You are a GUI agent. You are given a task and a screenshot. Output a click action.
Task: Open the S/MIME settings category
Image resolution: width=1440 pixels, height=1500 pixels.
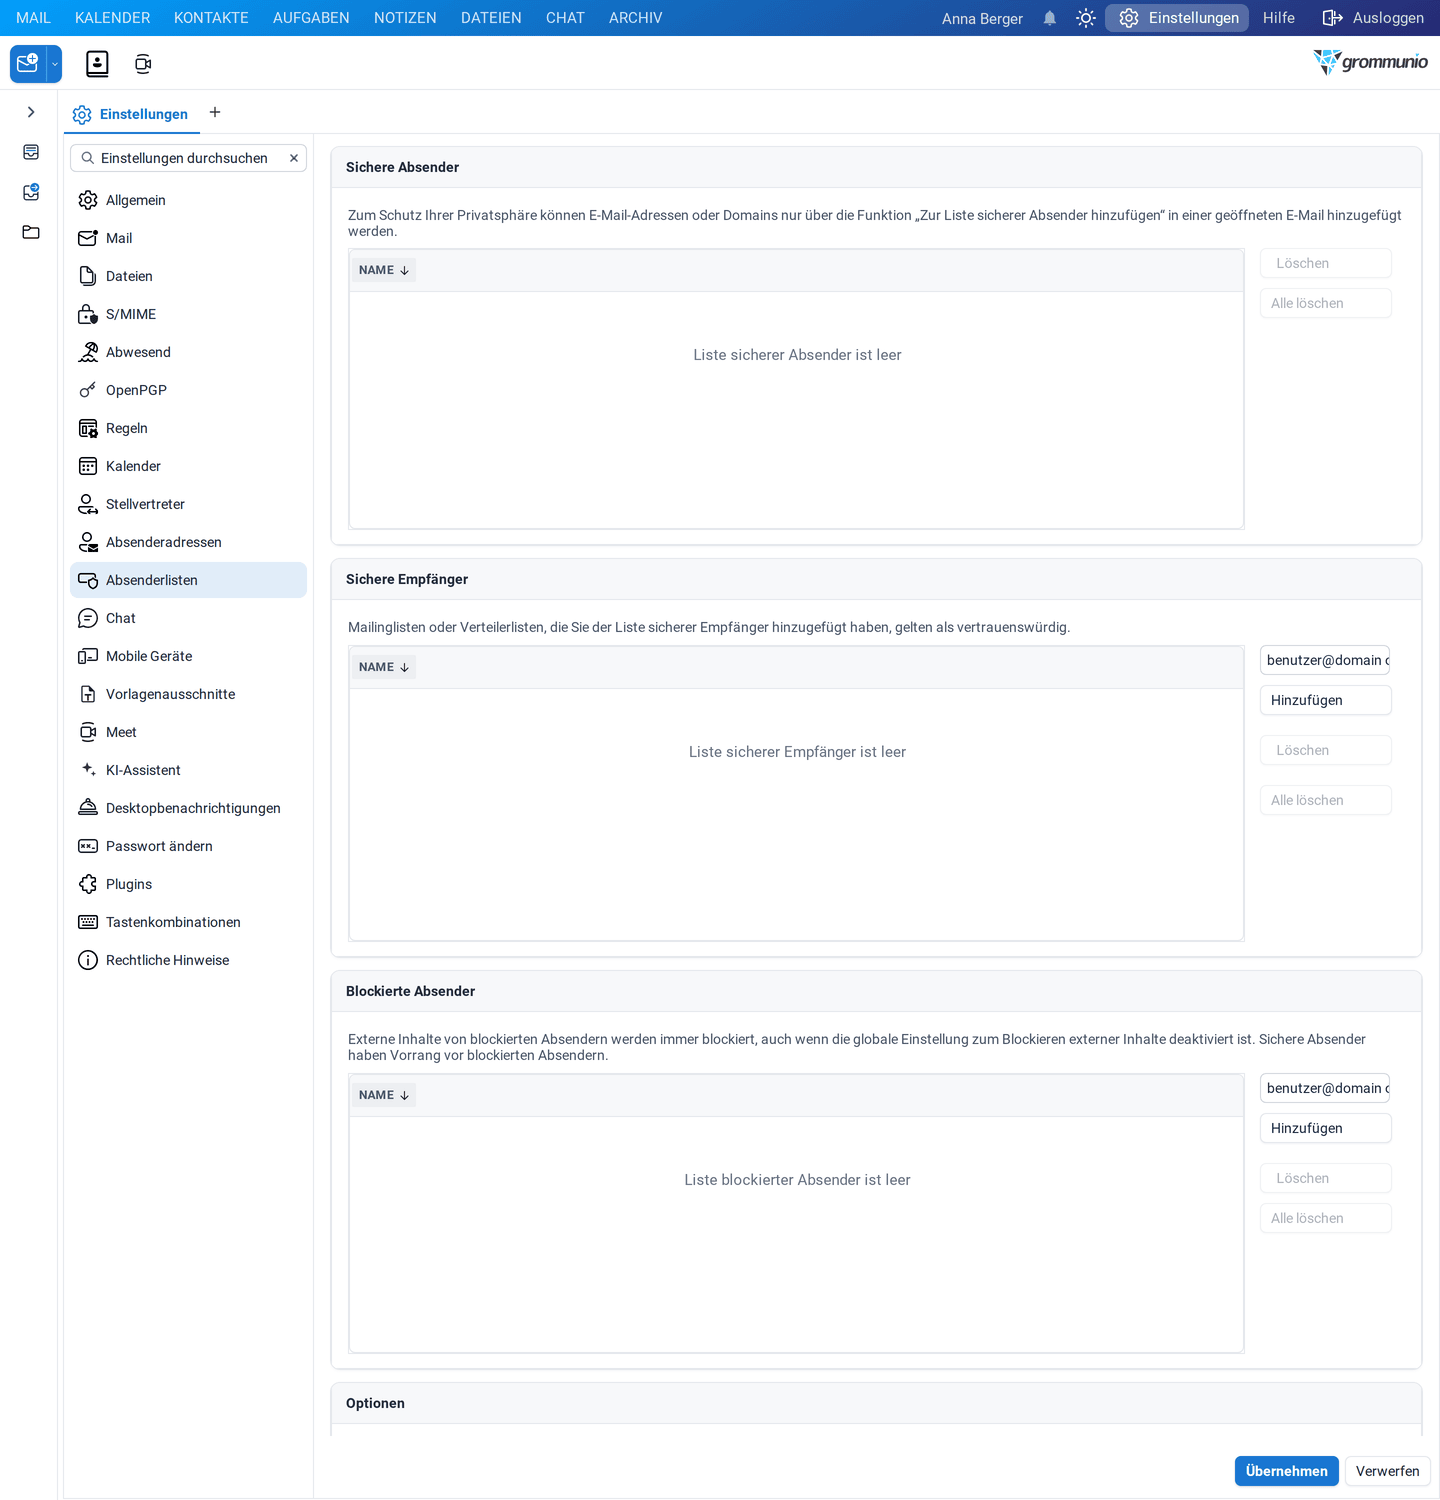(188, 314)
